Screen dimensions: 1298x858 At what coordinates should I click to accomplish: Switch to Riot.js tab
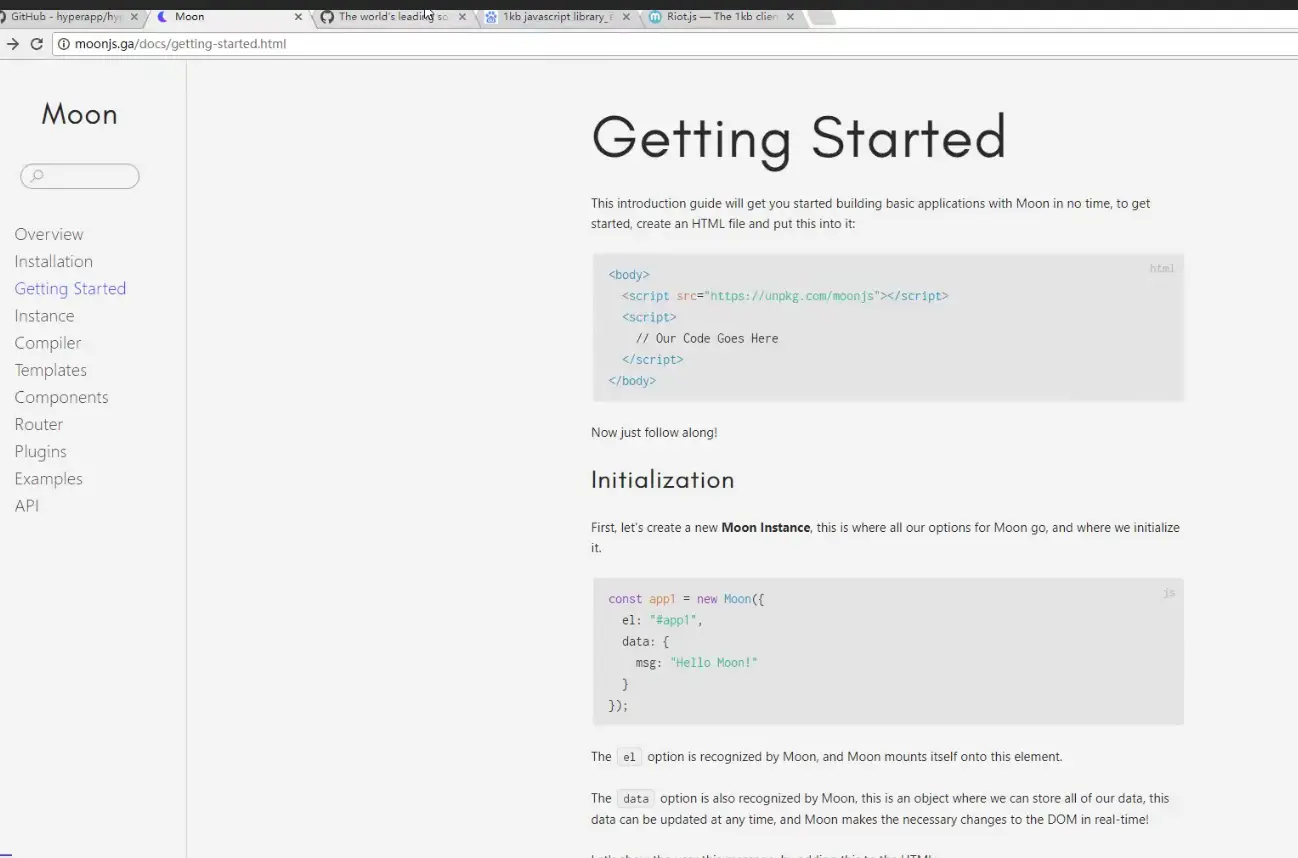[x=721, y=17]
